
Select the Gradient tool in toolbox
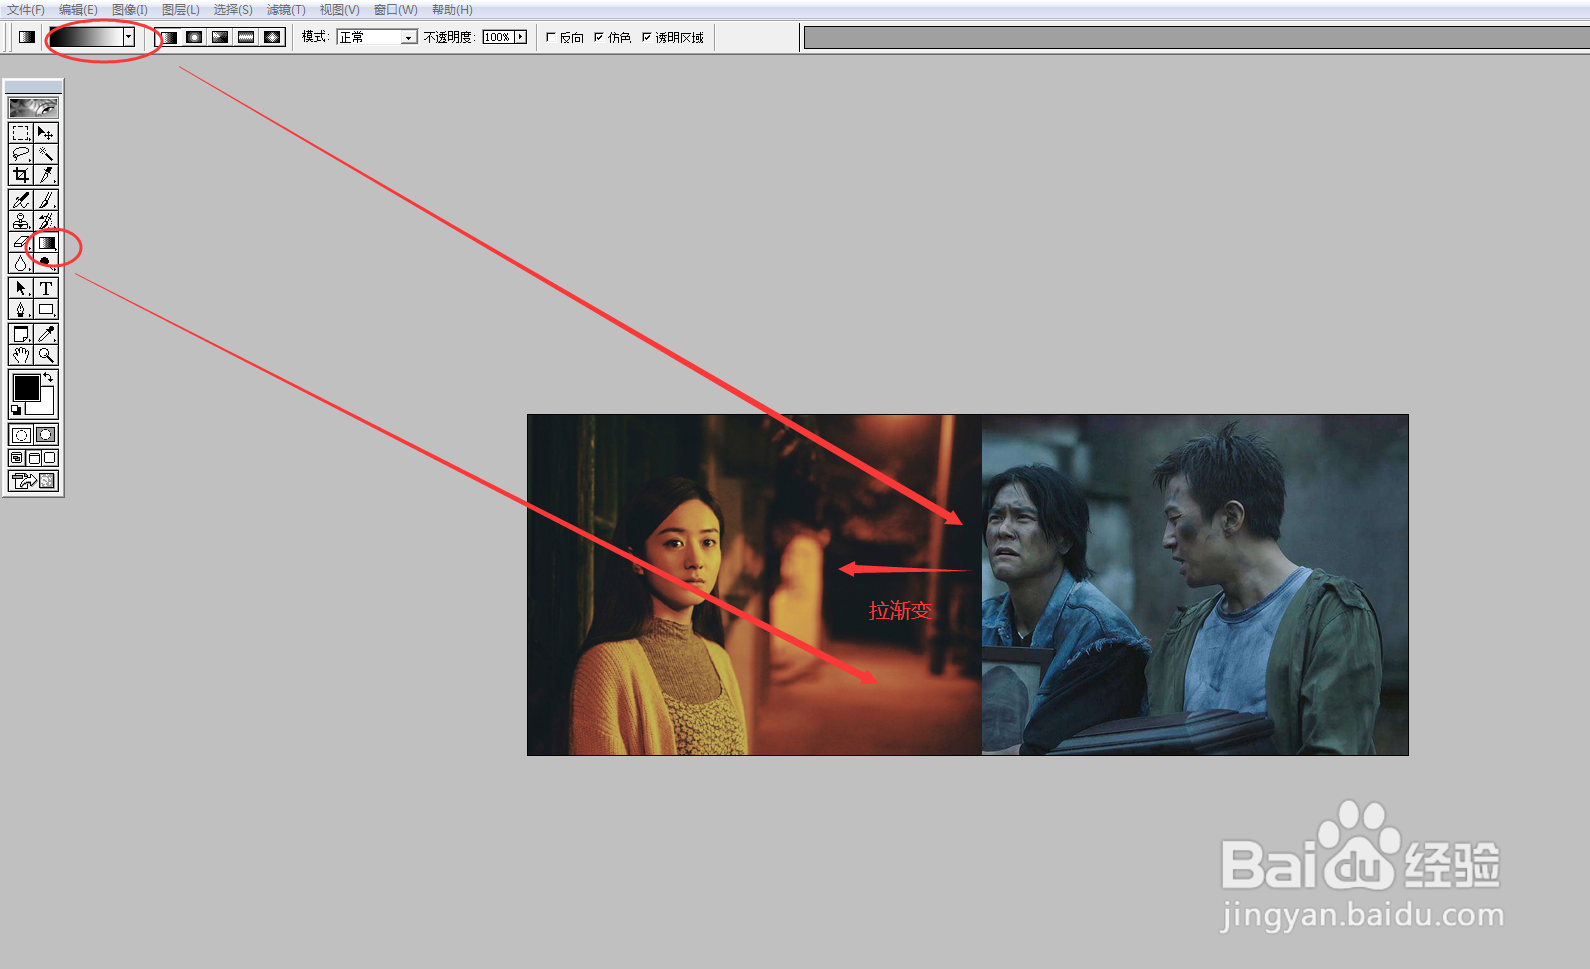[x=46, y=242]
